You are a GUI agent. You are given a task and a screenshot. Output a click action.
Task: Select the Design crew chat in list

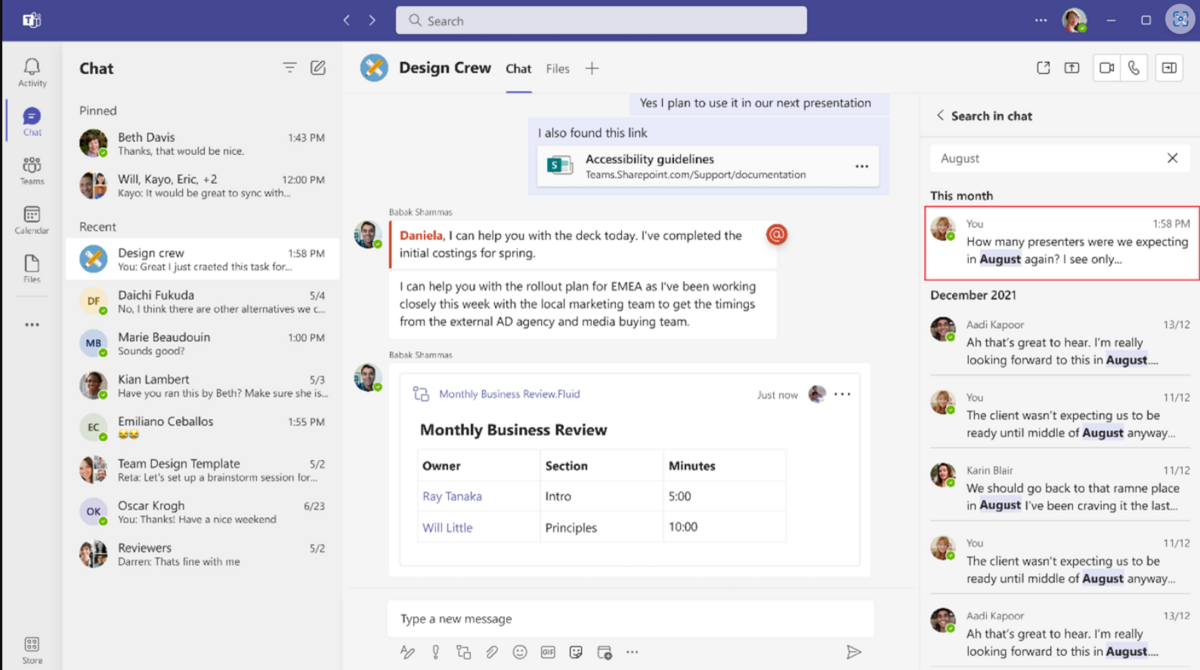point(202,259)
